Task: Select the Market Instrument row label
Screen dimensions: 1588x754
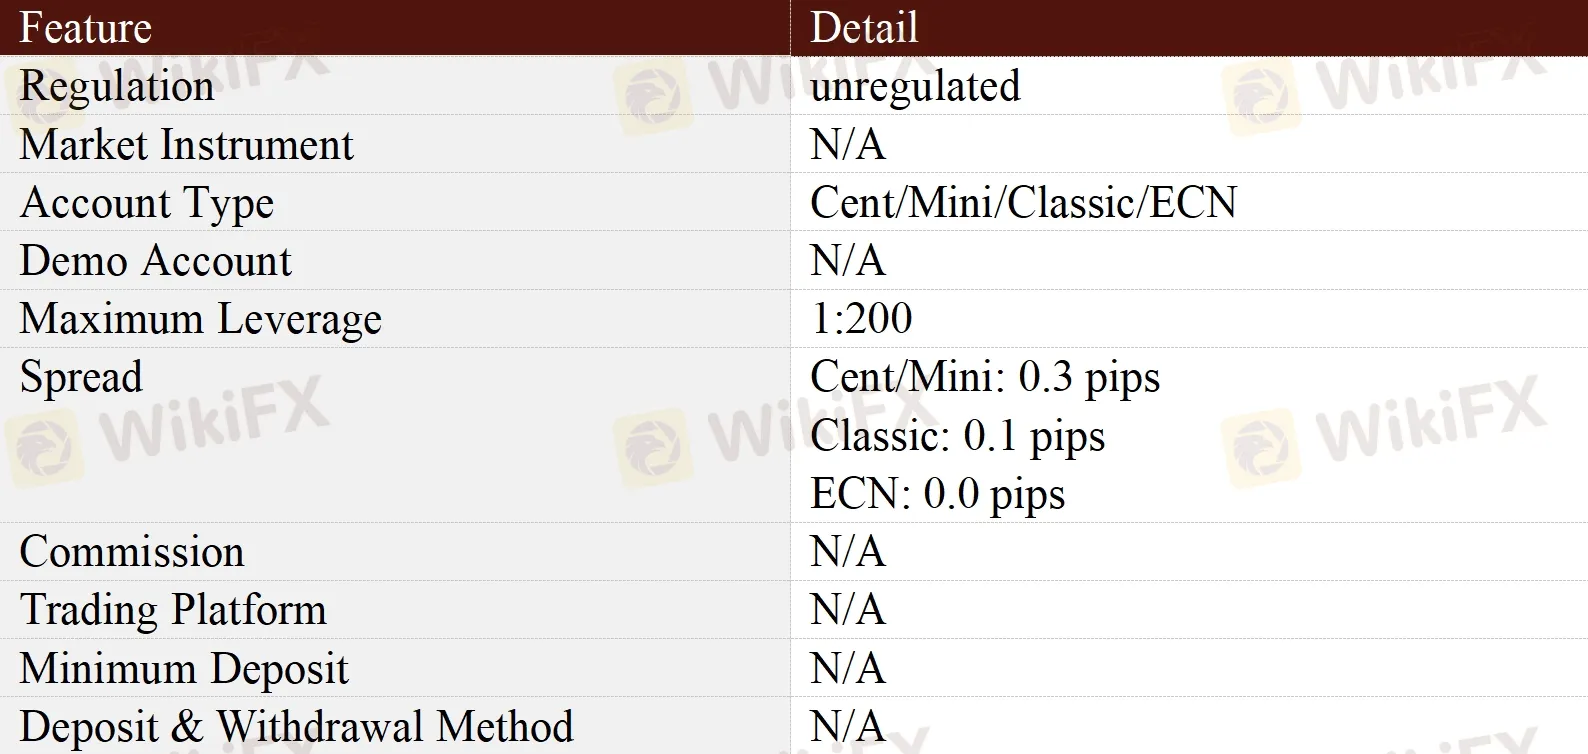Action: click(x=187, y=145)
